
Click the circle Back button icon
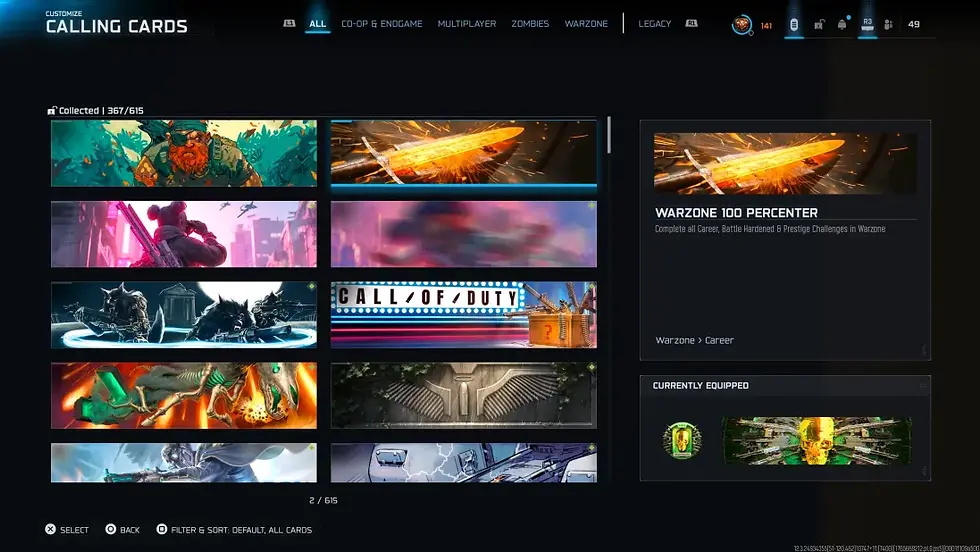tap(111, 529)
